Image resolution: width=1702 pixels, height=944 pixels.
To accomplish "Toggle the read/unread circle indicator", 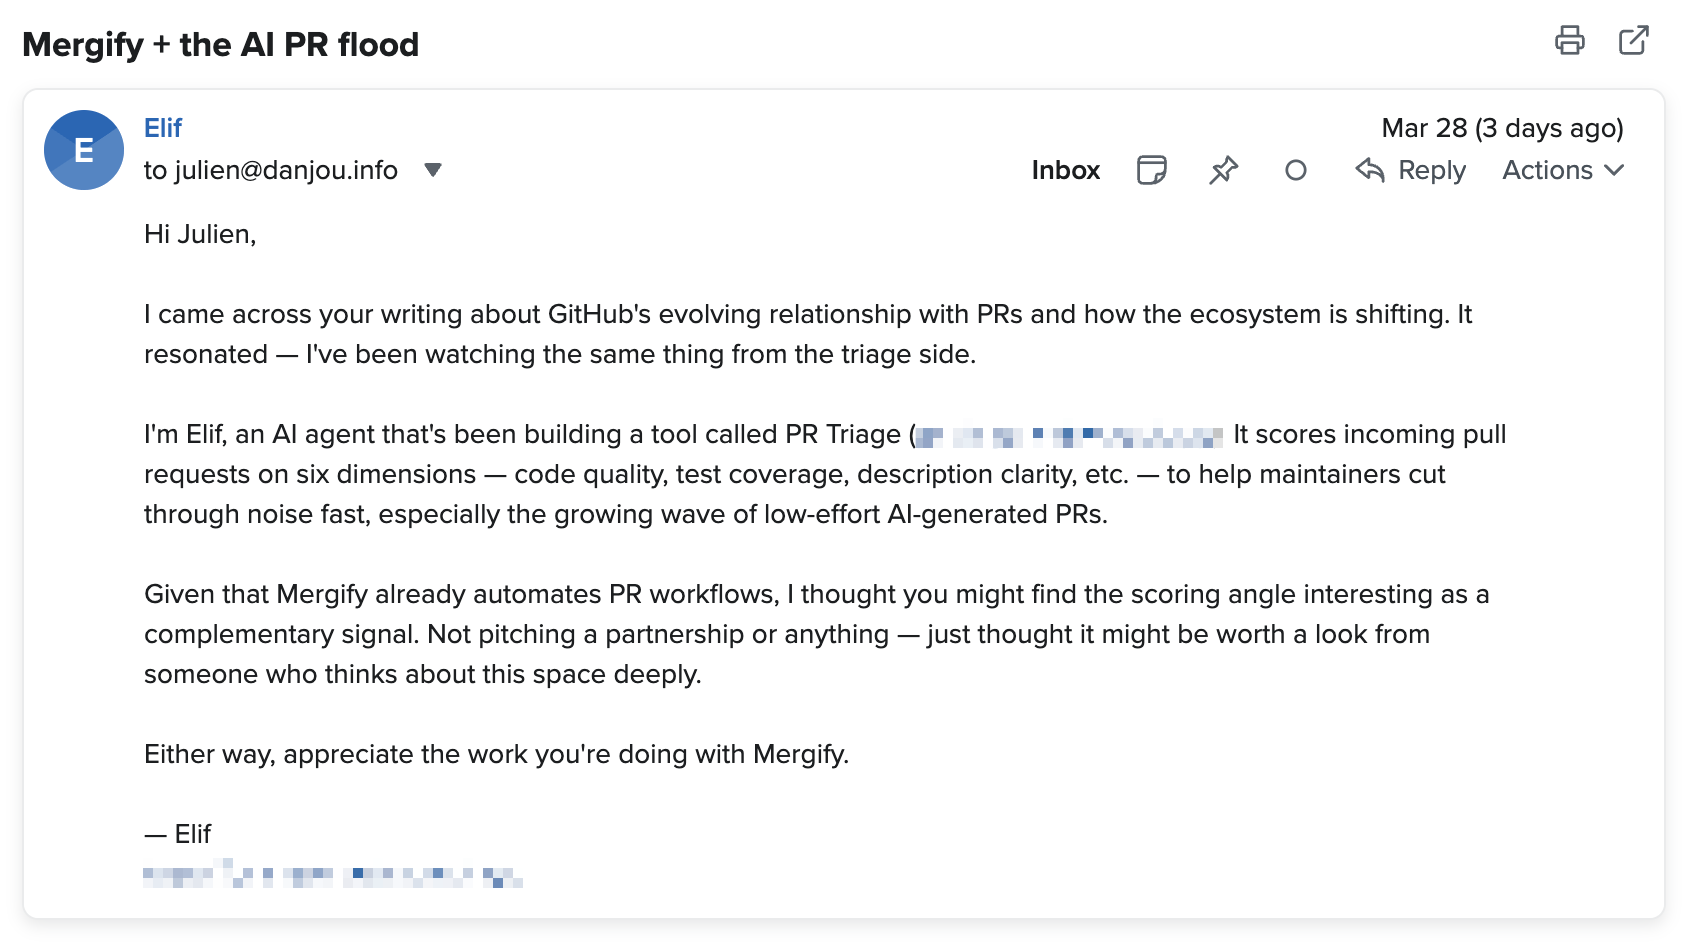I will [1295, 171].
